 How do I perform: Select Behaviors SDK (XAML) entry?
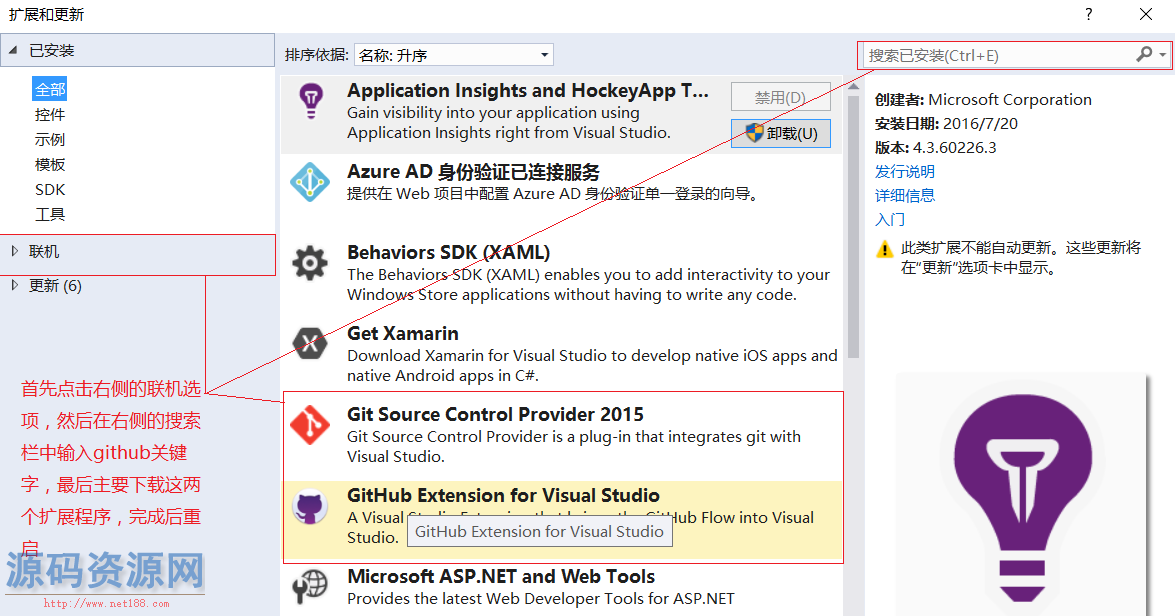click(561, 273)
